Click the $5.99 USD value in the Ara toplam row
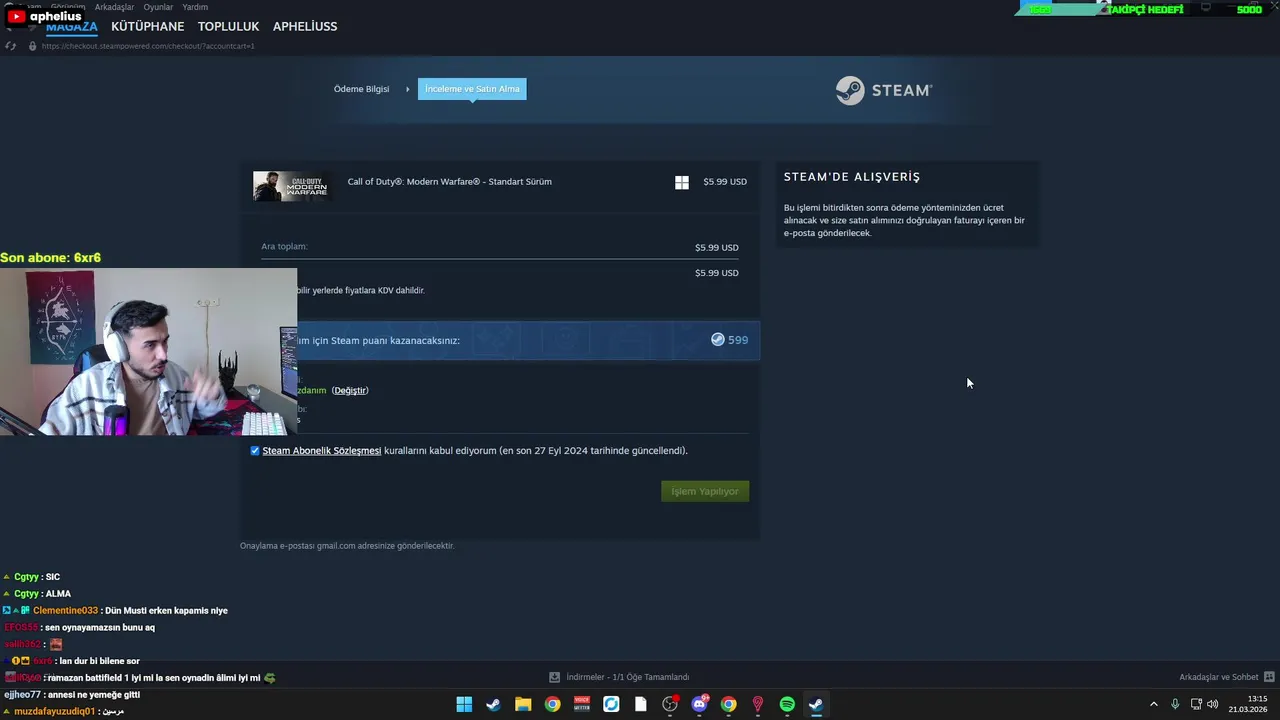The width and height of the screenshot is (1280, 720). point(717,248)
